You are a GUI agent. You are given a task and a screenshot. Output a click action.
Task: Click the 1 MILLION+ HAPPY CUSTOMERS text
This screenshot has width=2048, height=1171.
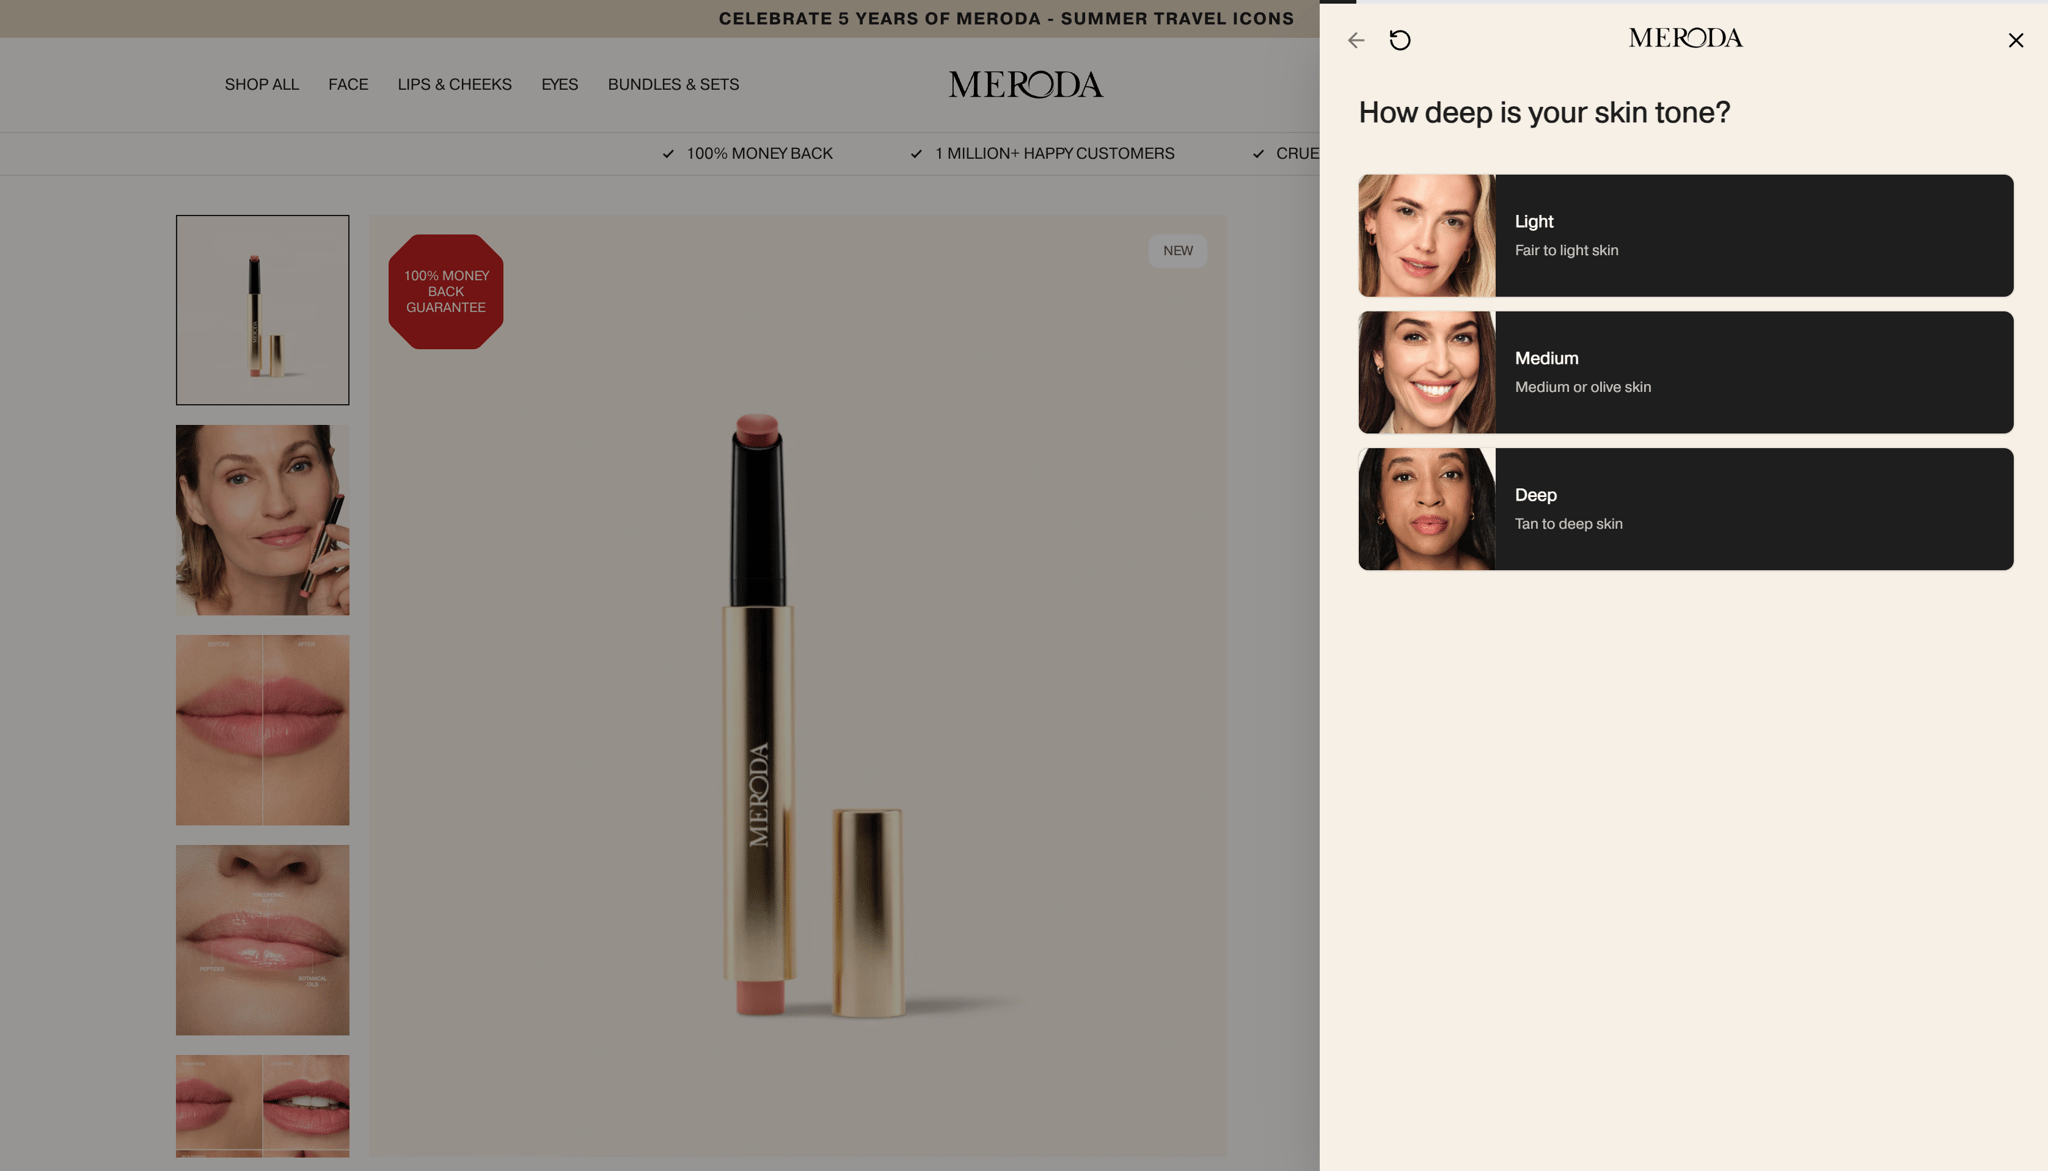coord(1055,154)
